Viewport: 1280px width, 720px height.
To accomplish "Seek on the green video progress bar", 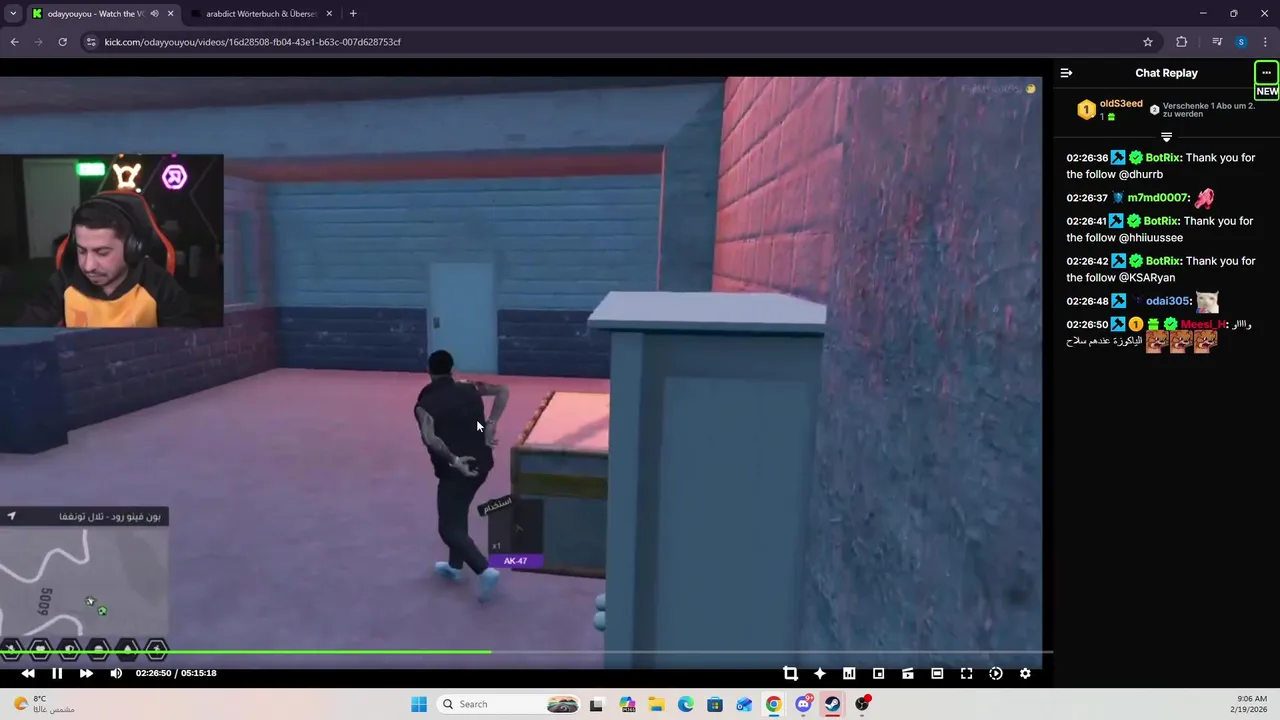I will 526,652.
